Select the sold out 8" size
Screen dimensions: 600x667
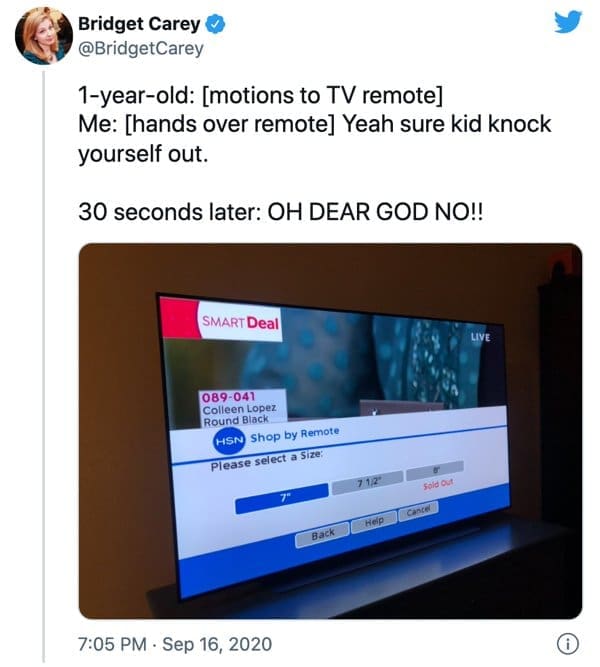click(435, 471)
